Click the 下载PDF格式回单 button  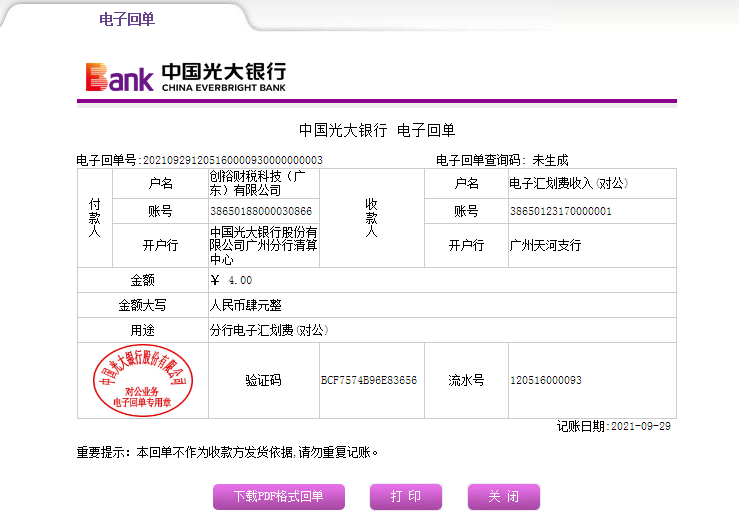pos(278,497)
